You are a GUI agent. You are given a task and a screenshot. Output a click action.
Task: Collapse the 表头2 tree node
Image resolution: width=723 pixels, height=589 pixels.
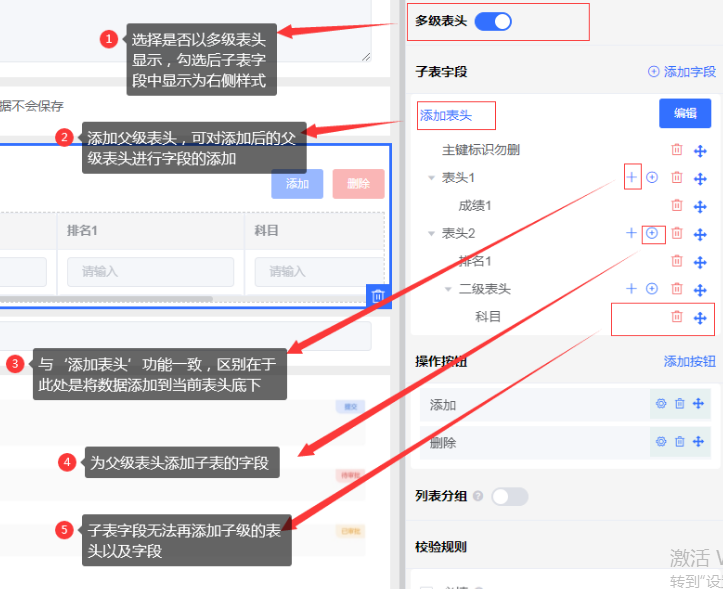click(x=431, y=234)
